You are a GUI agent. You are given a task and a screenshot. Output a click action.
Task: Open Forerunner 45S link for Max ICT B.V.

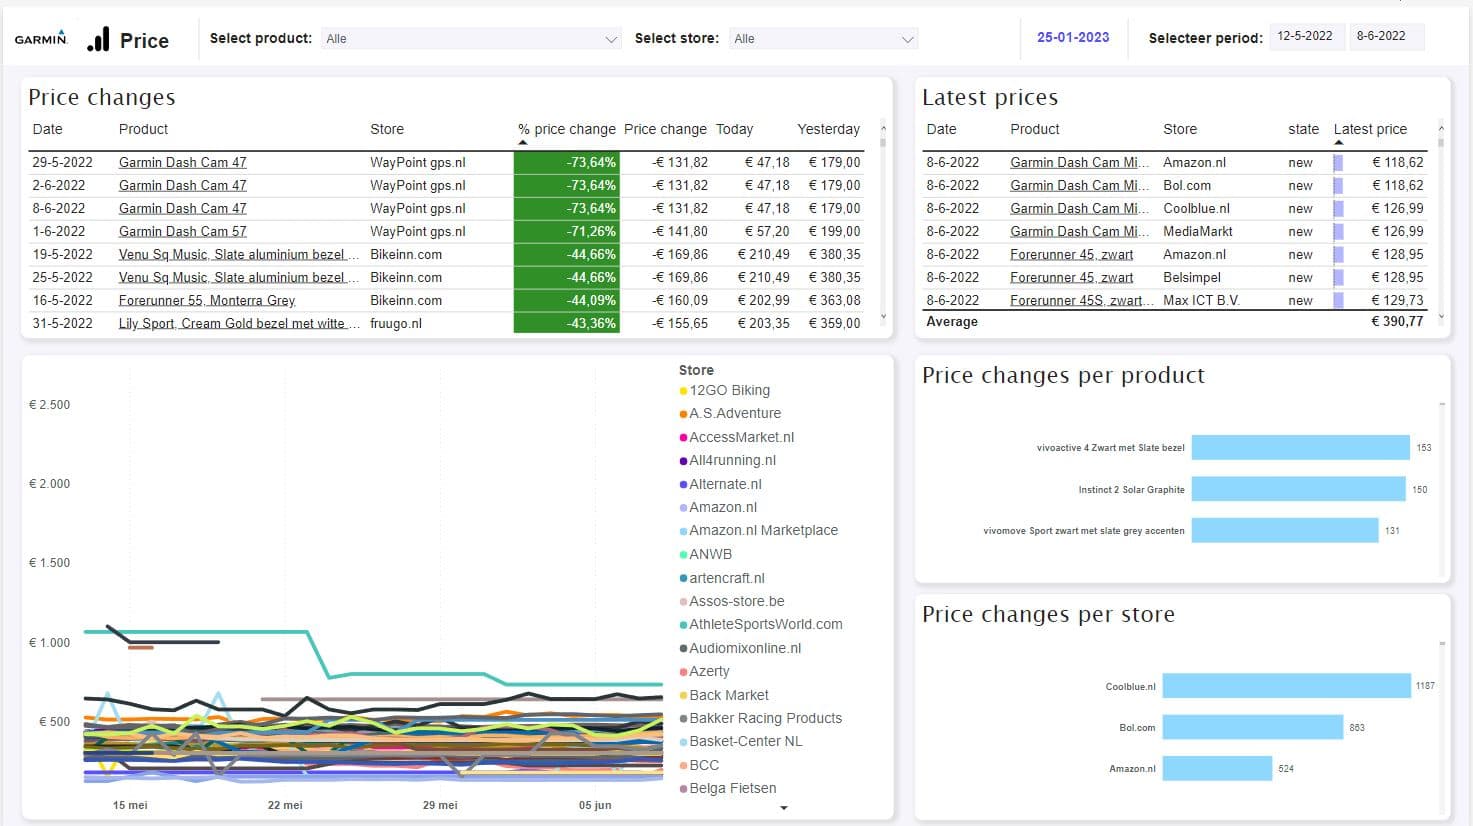tap(1082, 300)
